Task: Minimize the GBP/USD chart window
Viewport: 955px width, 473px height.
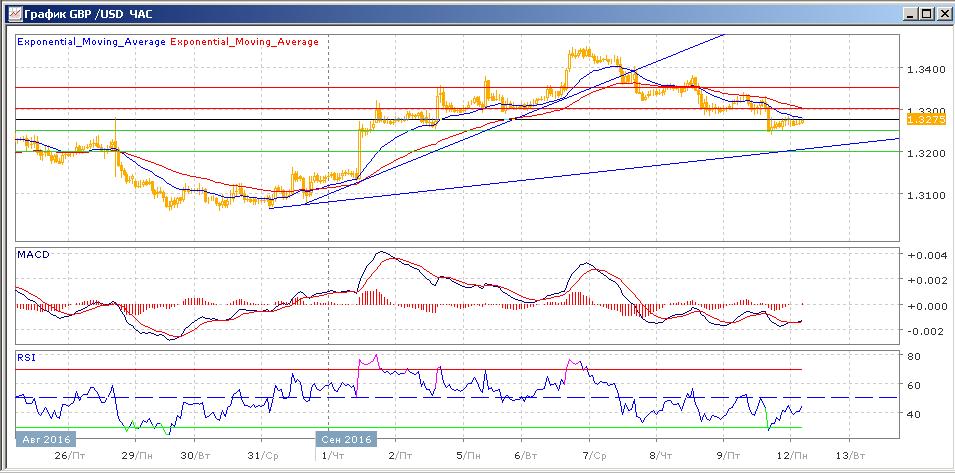Action: pyautogui.click(x=910, y=13)
